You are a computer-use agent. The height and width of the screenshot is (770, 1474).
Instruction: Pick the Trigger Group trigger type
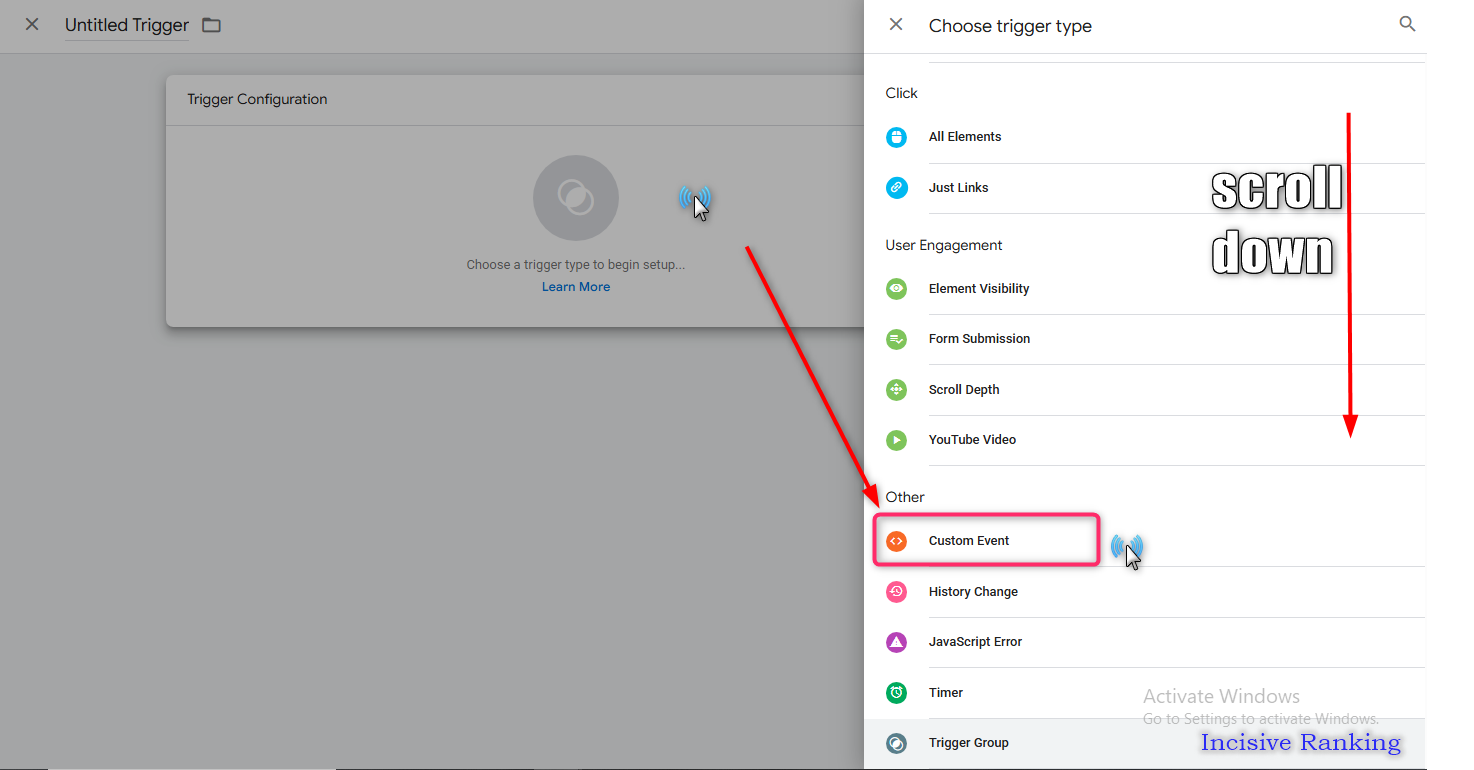click(1145, 744)
